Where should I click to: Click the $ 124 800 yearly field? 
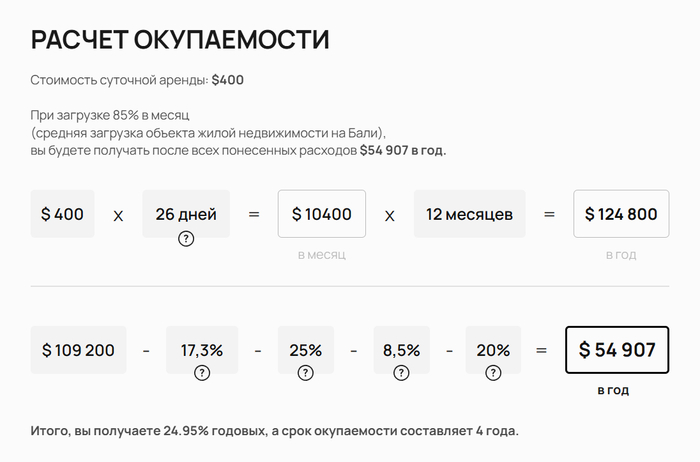pyautogui.click(x=621, y=214)
